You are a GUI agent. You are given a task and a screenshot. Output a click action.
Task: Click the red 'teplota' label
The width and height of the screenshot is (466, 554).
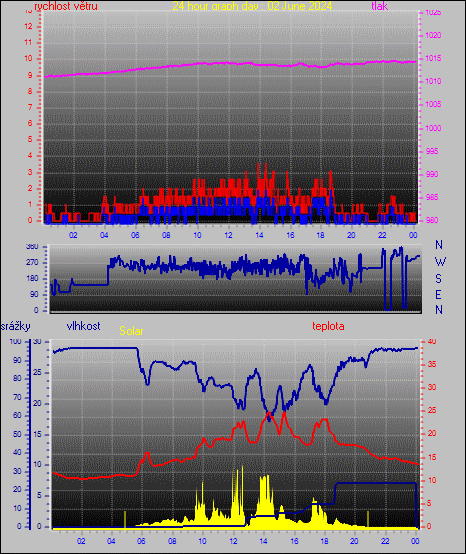pyautogui.click(x=328, y=326)
